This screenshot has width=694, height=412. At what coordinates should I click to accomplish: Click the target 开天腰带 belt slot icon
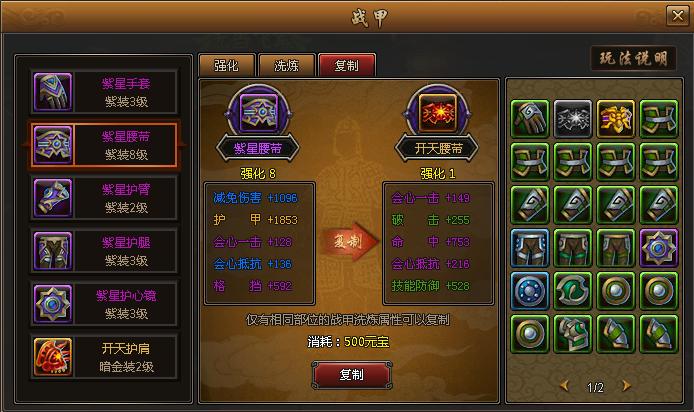pos(438,112)
